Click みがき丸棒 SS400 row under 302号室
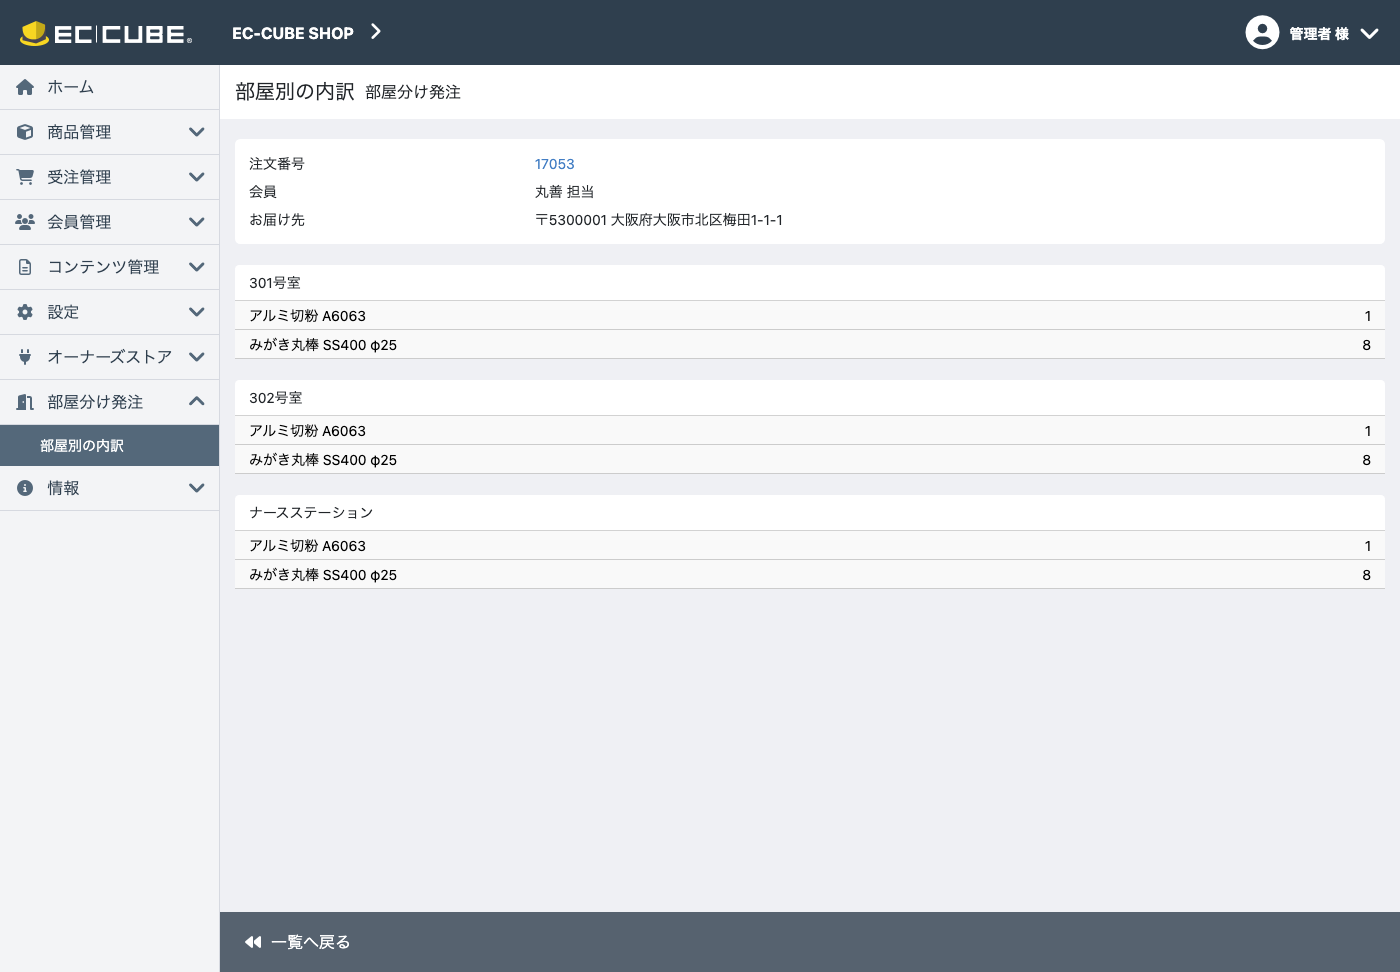 (810, 460)
